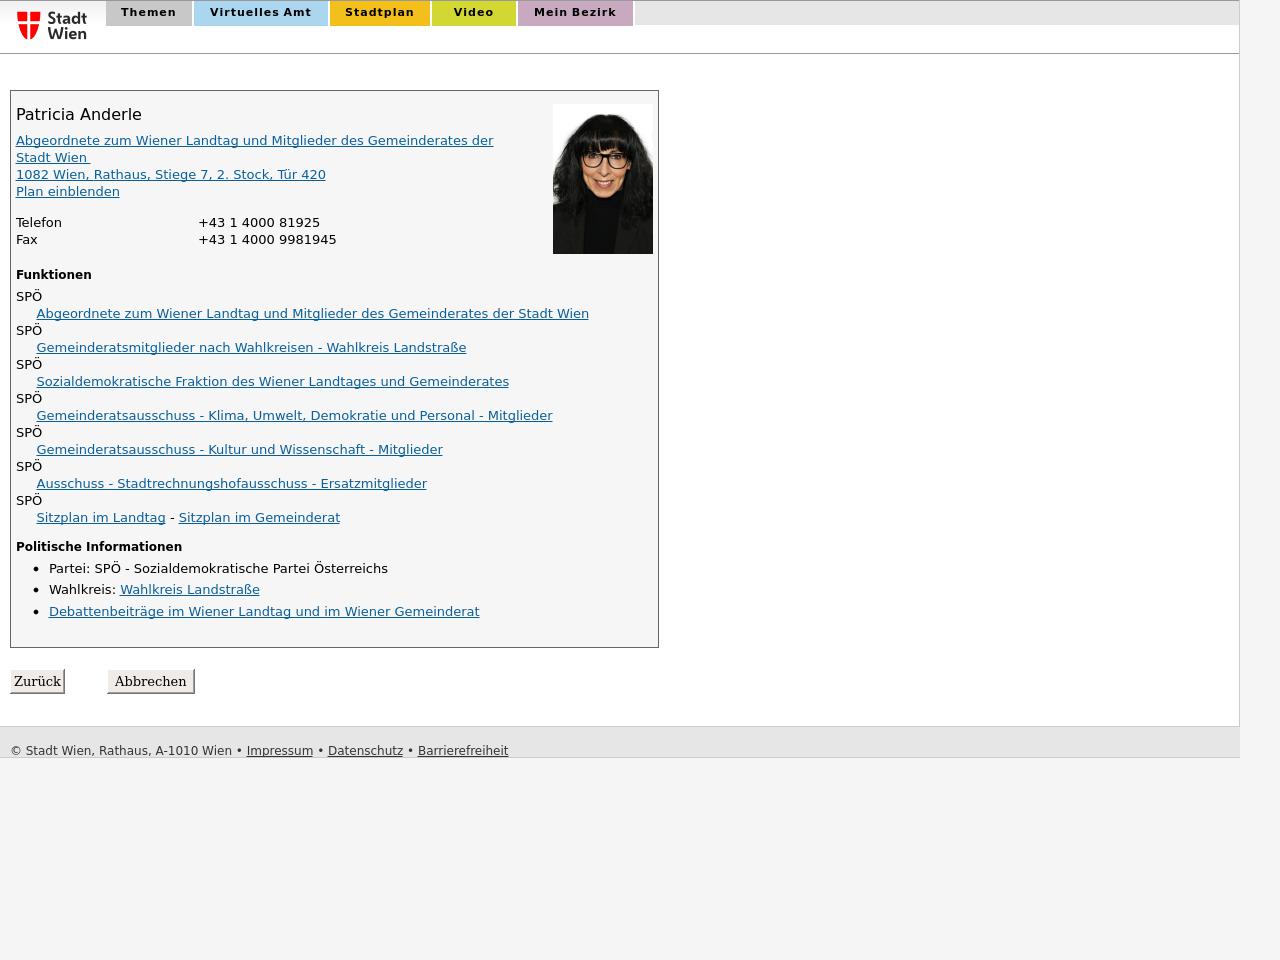
Task: Open Patricia Anderle's portrait photo
Action: point(603,179)
